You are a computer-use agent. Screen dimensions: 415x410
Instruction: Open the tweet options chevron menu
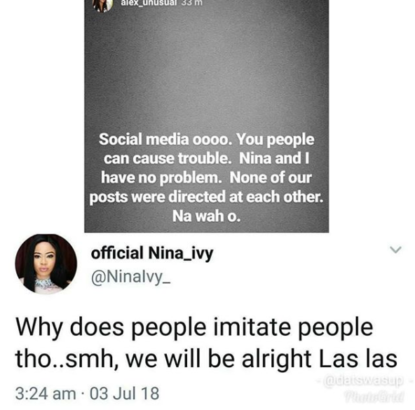pos(395,250)
